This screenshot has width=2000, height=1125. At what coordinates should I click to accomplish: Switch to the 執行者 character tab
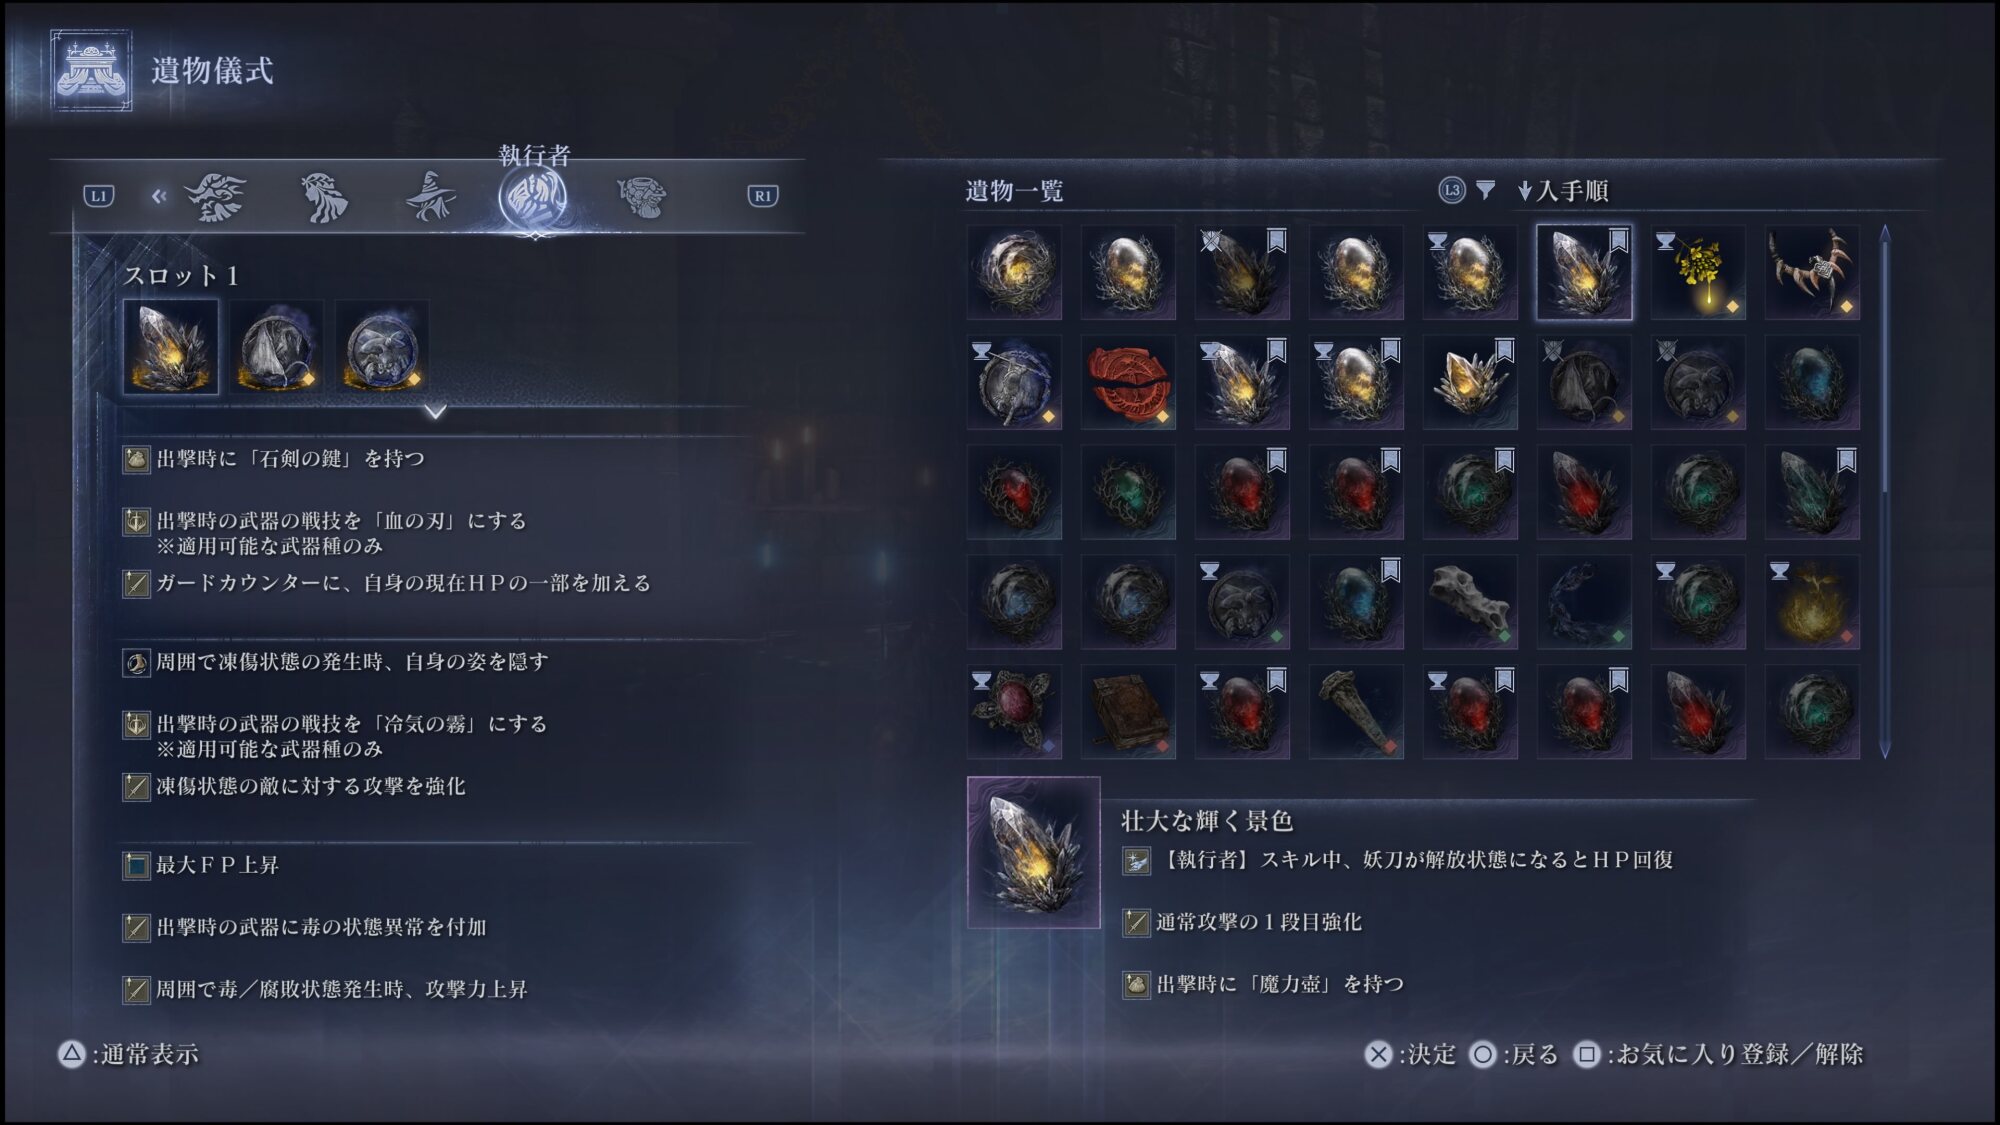(x=534, y=197)
